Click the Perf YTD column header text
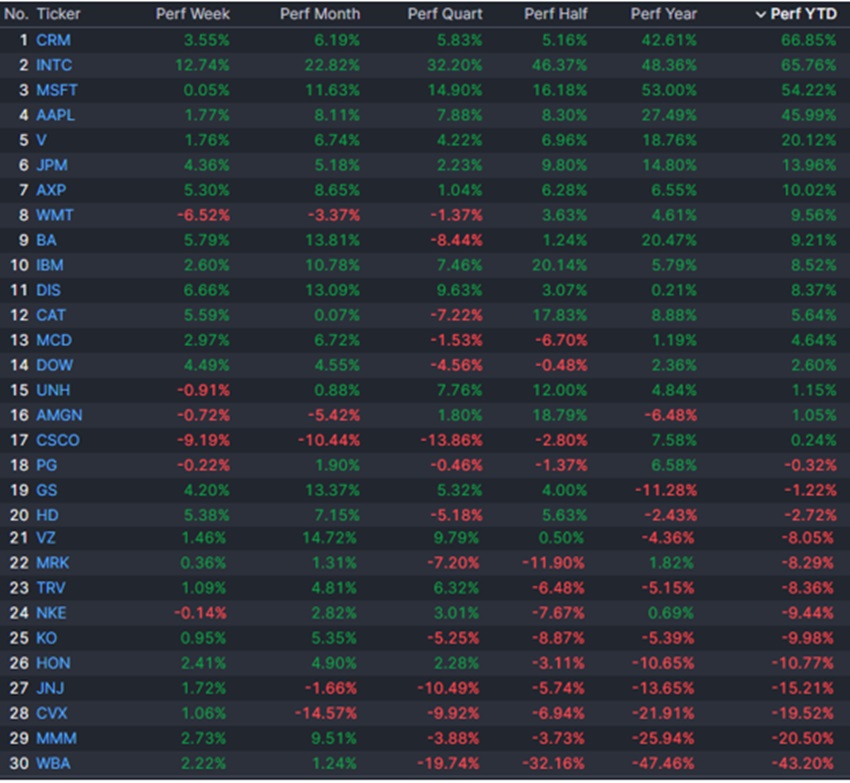The width and height of the screenshot is (850, 783). pos(804,14)
